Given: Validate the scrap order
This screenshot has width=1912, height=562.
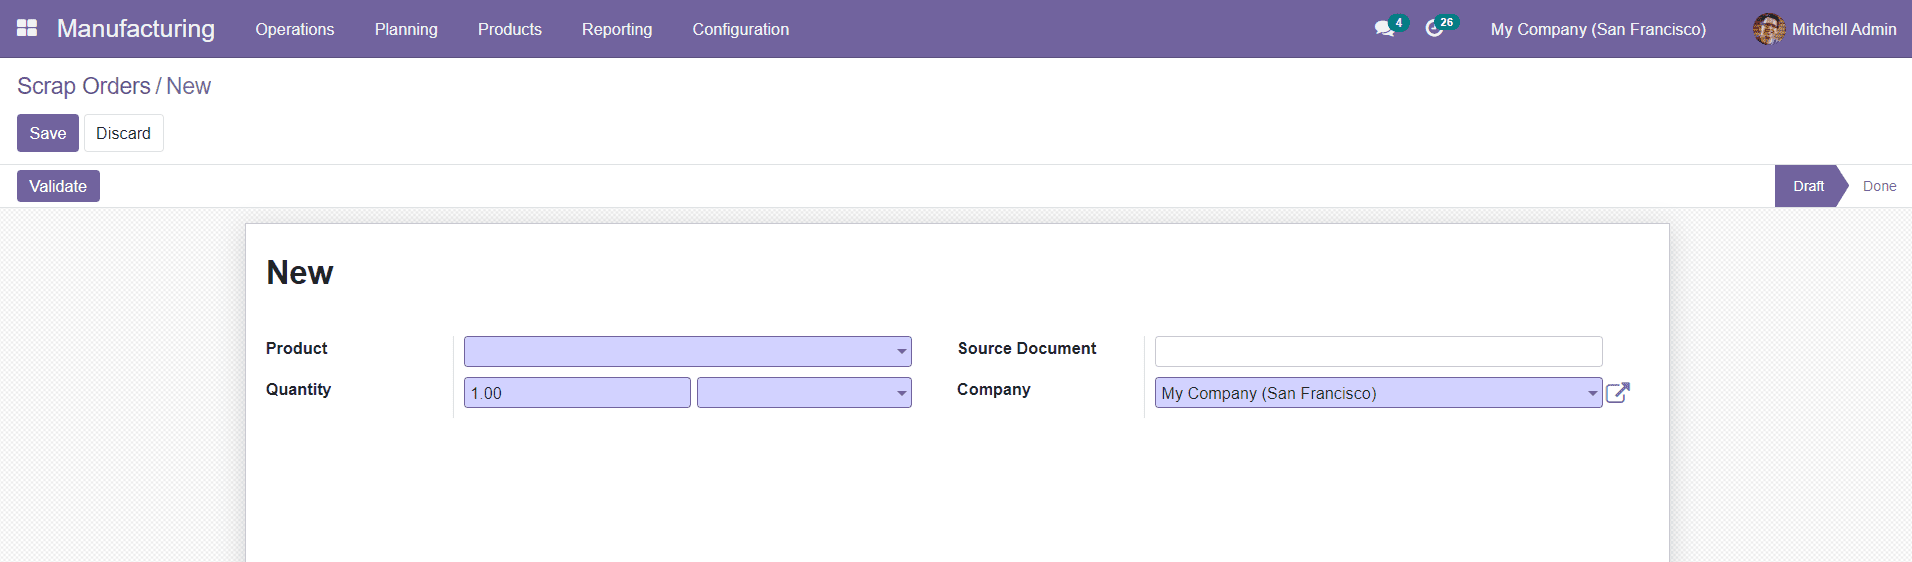Looking at the screenshot, I should click(x=58, y=186).
